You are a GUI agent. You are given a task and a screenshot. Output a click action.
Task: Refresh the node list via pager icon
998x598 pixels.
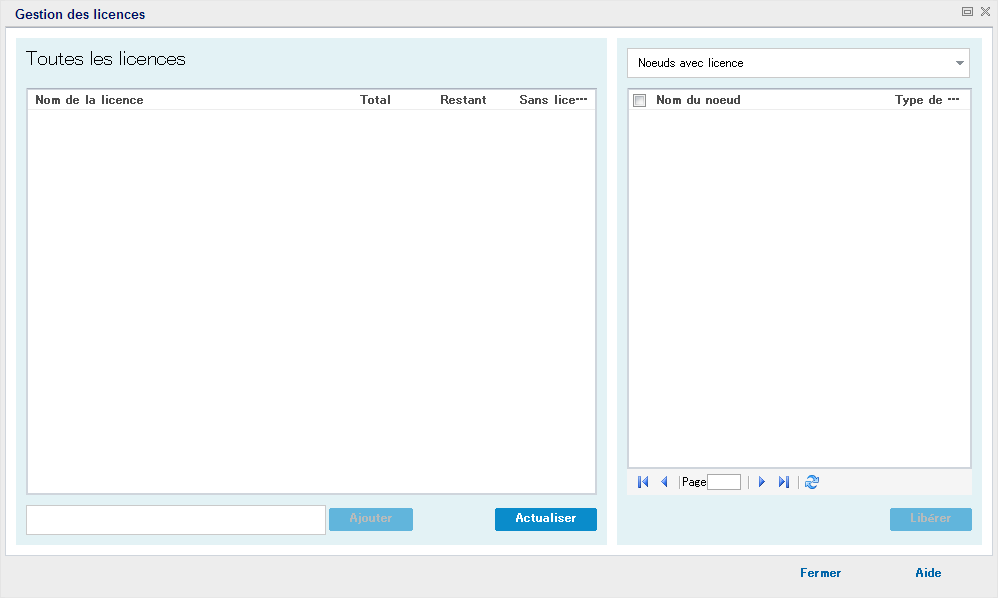click(812, 482)
